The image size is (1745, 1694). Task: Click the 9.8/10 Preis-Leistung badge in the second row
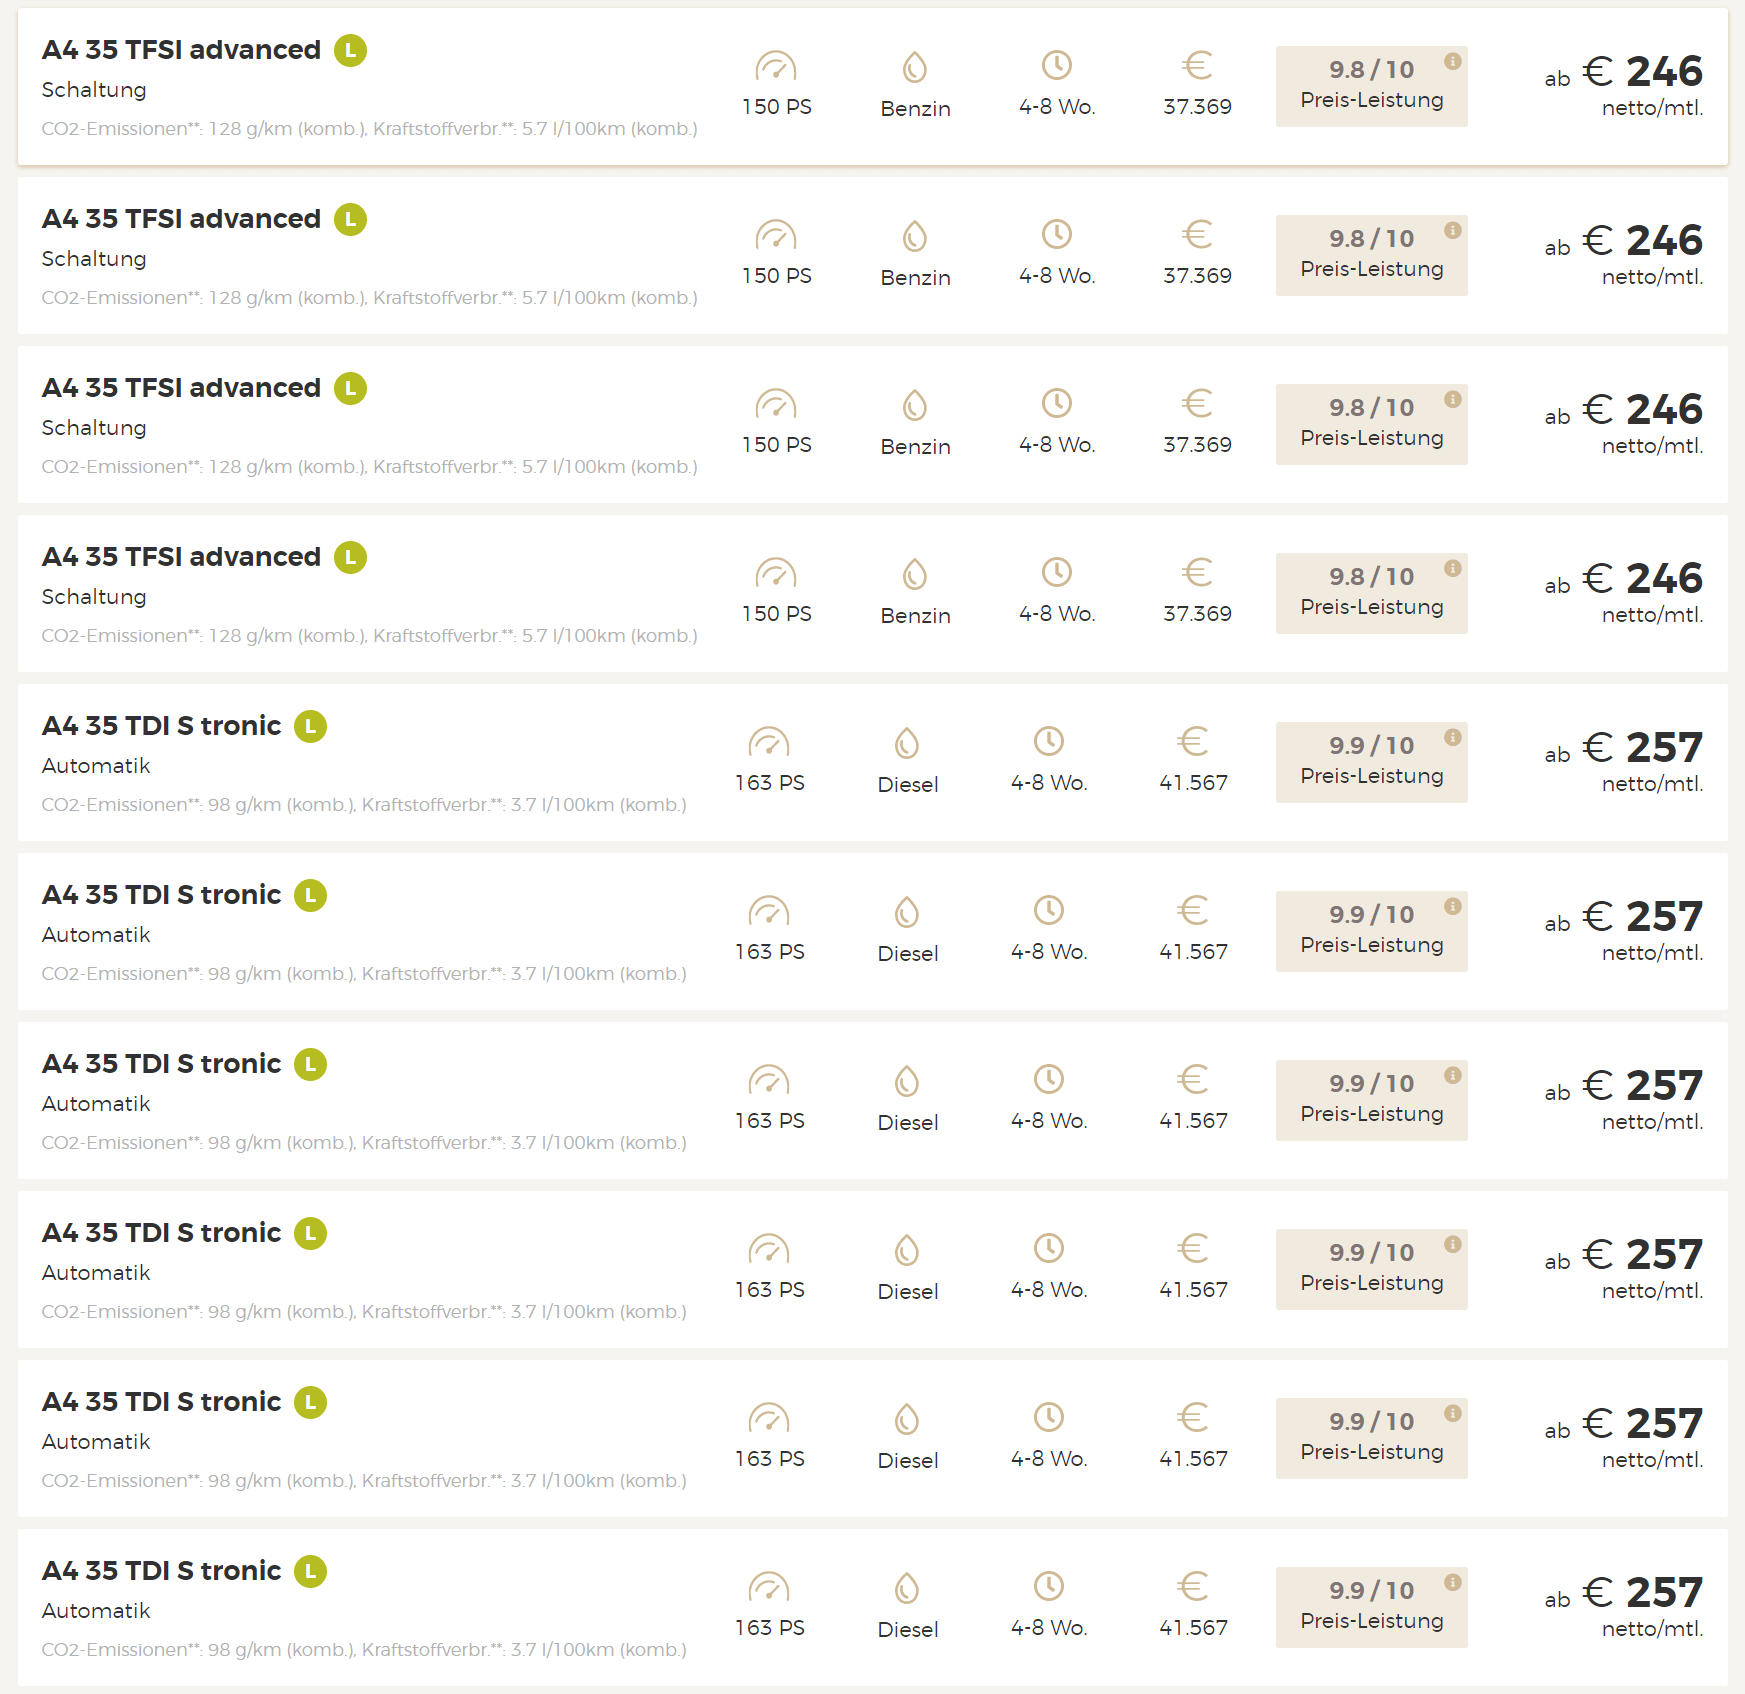click(x=1372, y=255)
